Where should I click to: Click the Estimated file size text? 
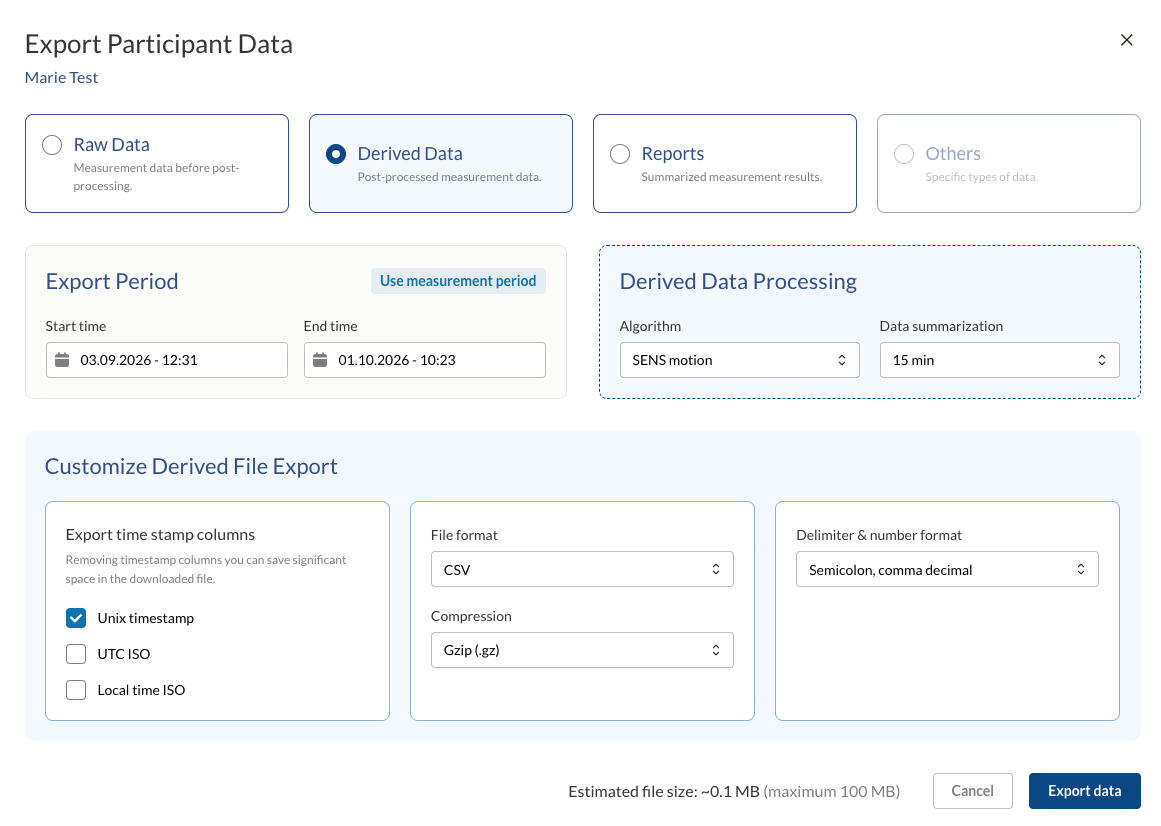point(734,792)
